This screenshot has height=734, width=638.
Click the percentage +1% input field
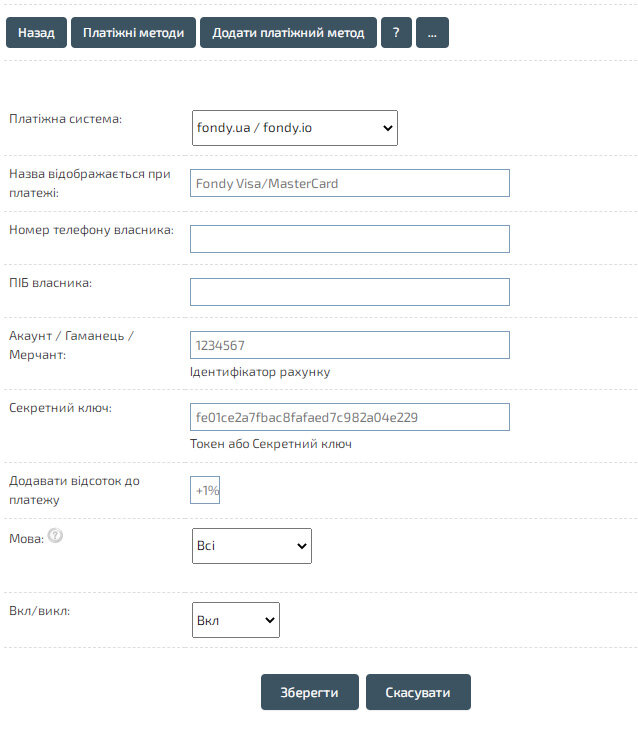click(x=206, y=490)
